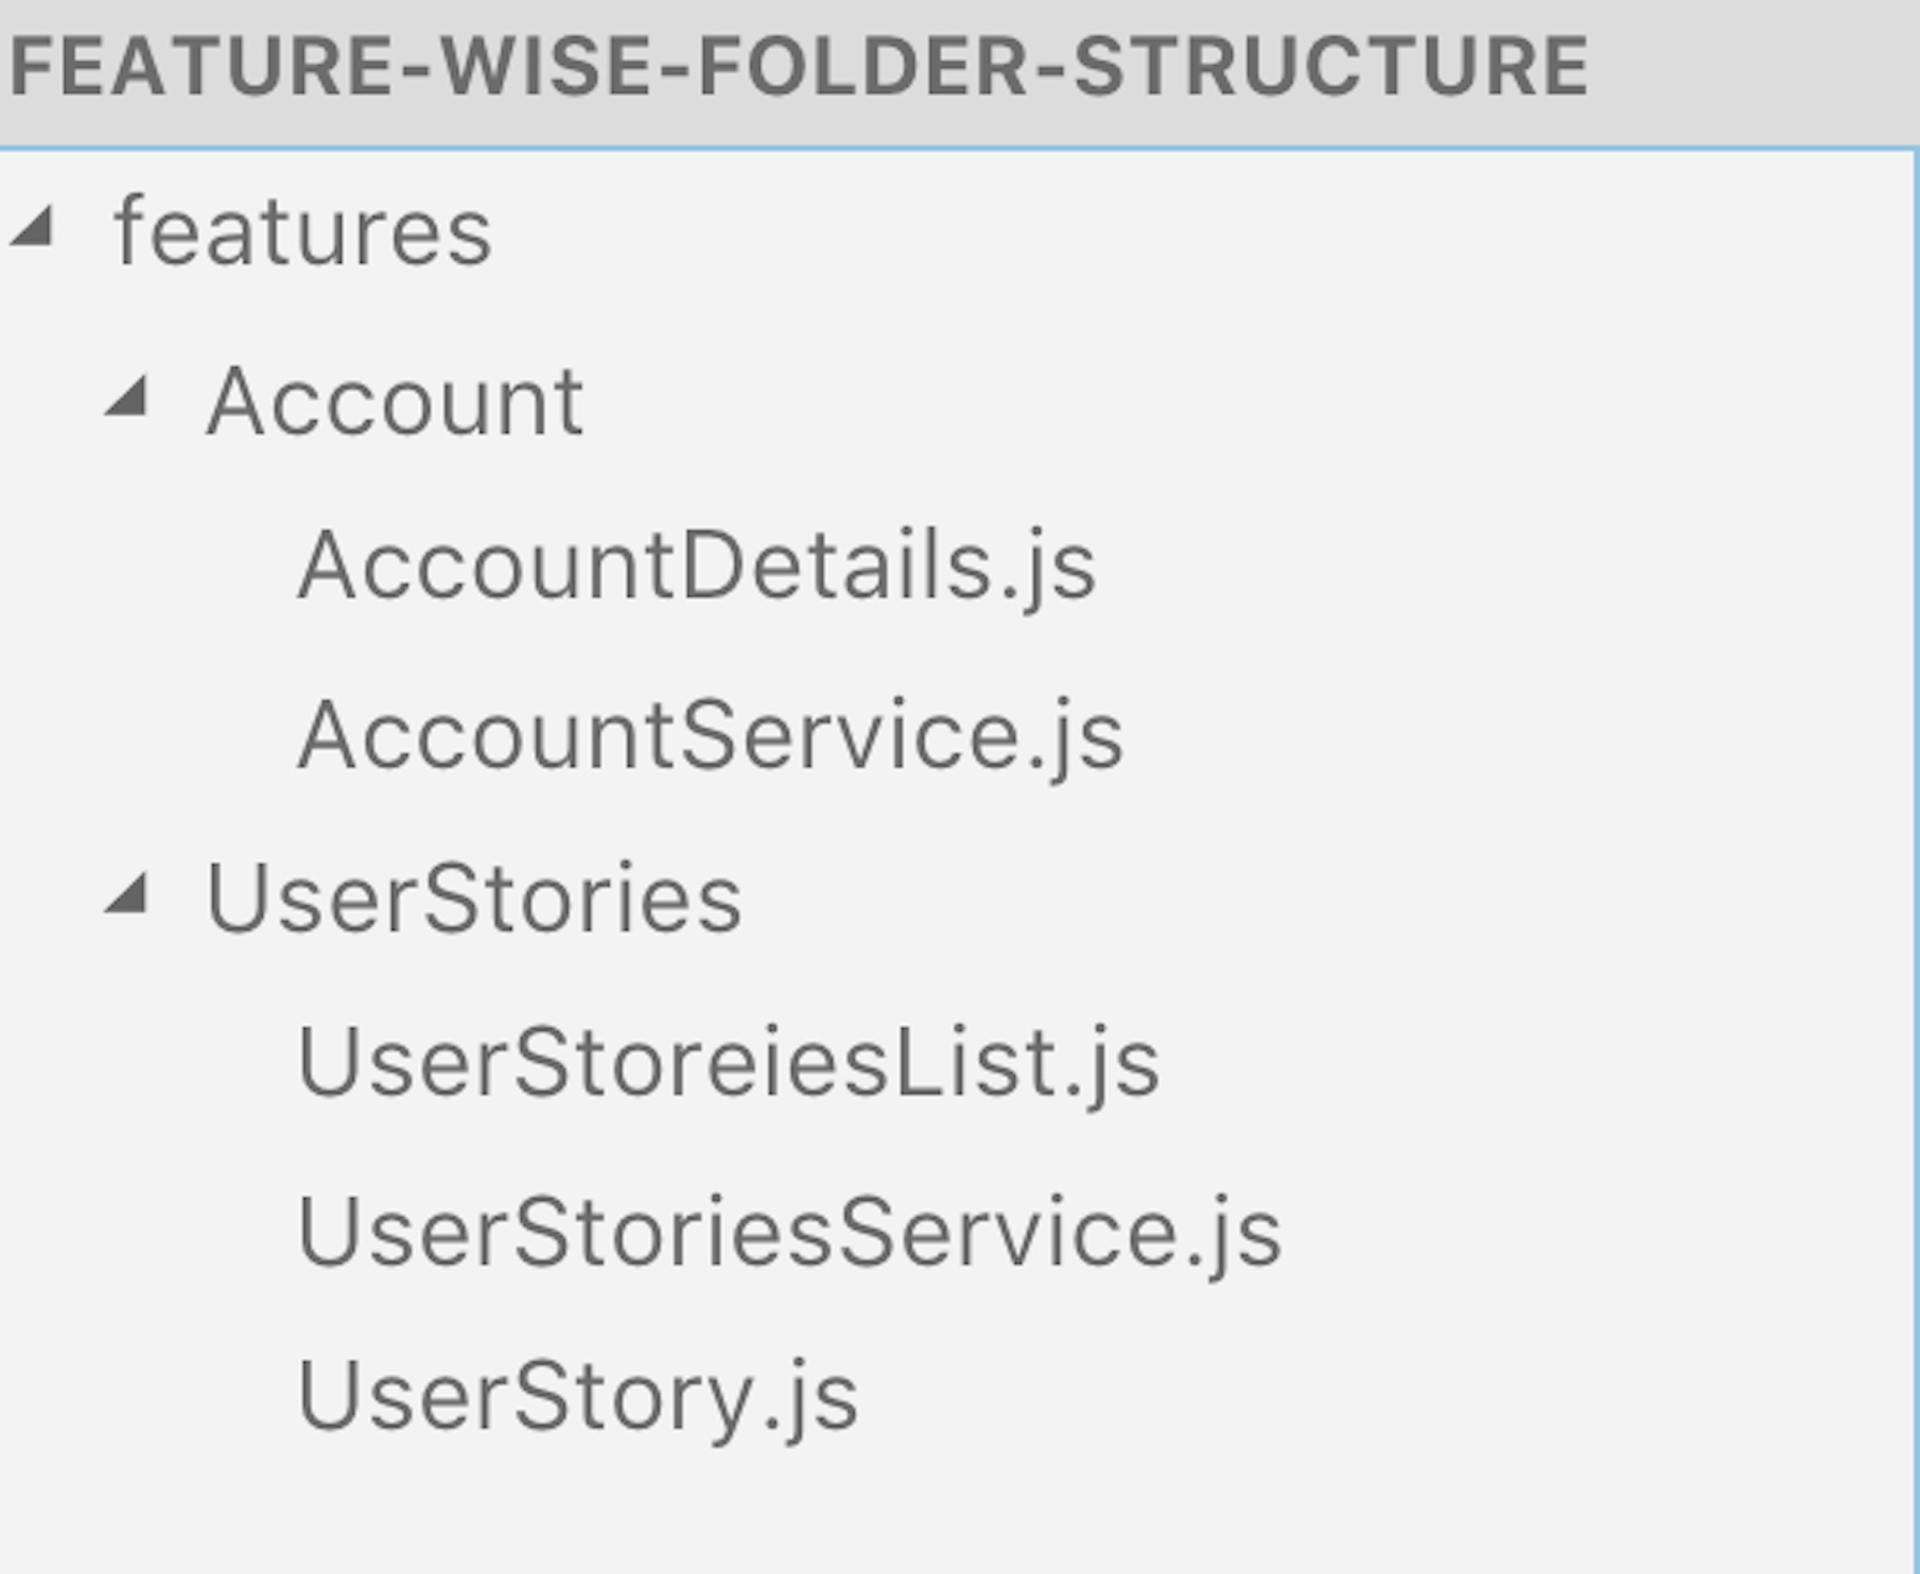Image resolution: width=1920 pixels, height=1574 pixels.
Task: Click the blank space right of the UserStories row
Action: pos(1300,898)
